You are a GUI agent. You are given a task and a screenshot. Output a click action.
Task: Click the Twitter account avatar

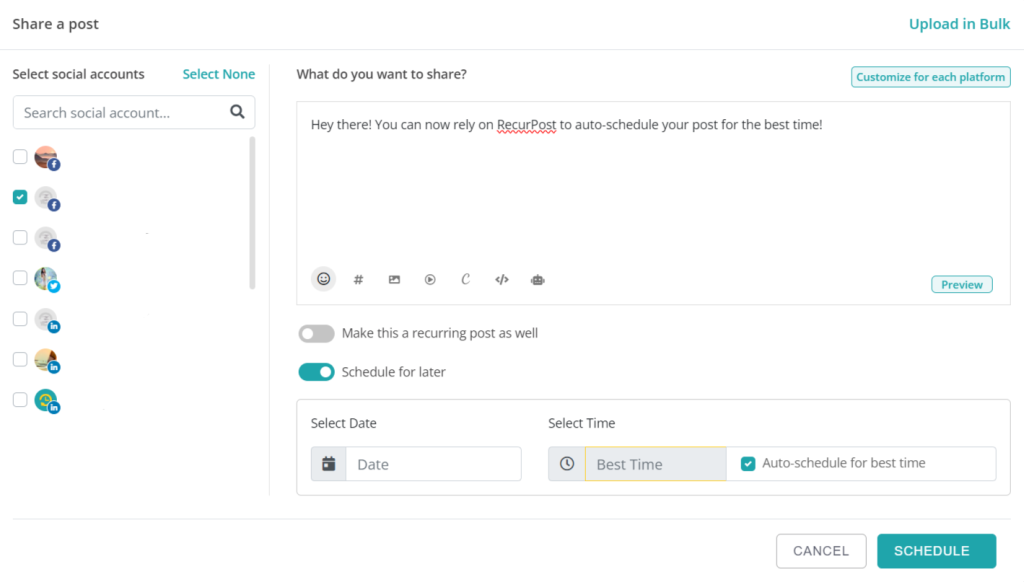(47, 280)
